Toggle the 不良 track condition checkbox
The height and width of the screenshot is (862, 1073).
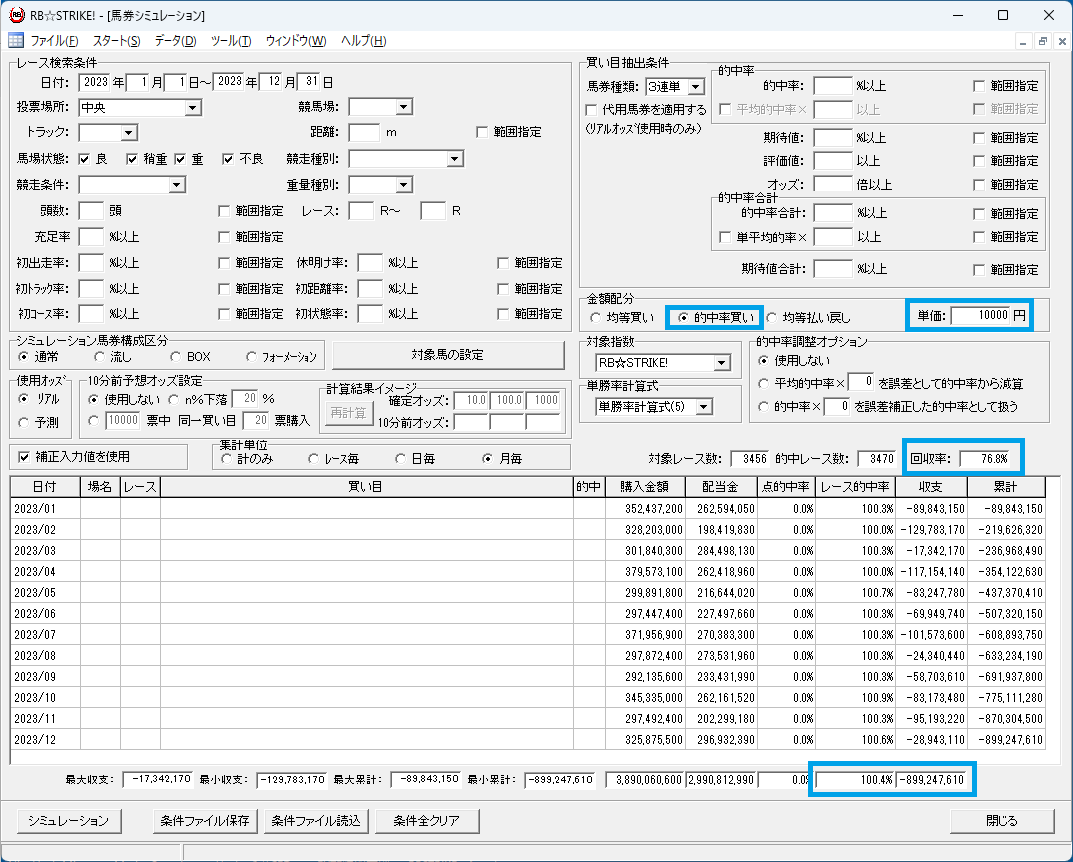point(228,159)
